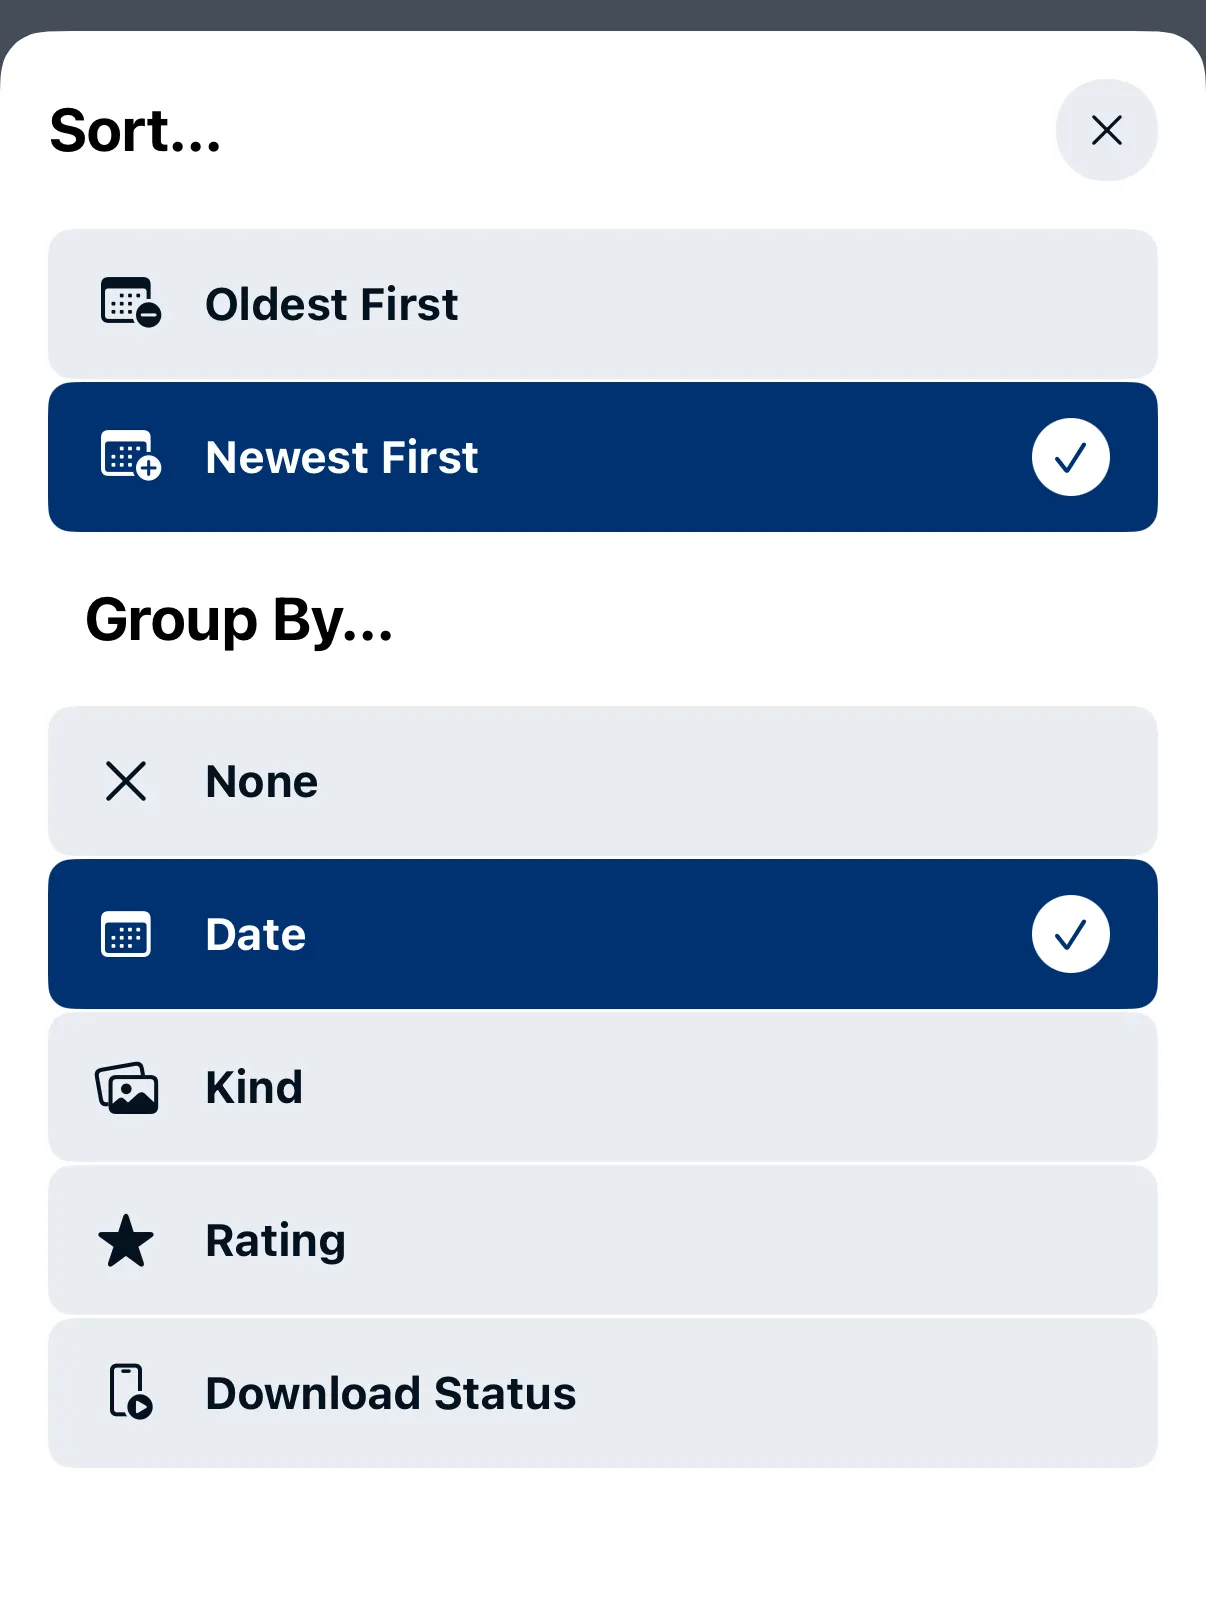Toggle the checkmark on Newest First
The width and height of the screenshot is (1206, 1618).
1070,457
